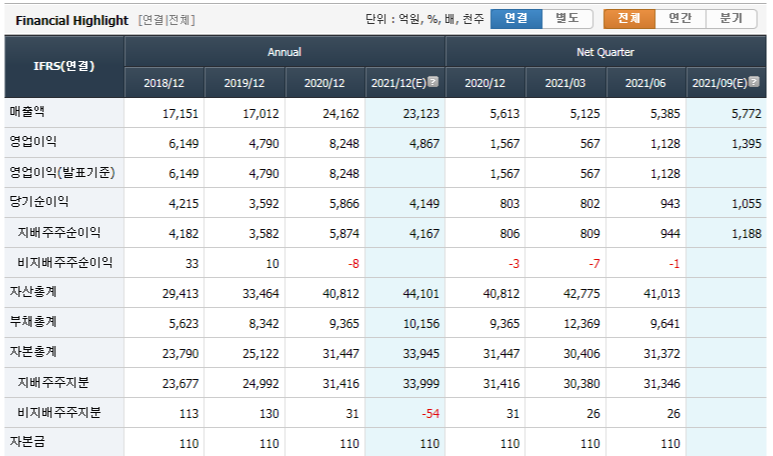
Task: Click the Net Quarter column group header
Action: (605, 52)
